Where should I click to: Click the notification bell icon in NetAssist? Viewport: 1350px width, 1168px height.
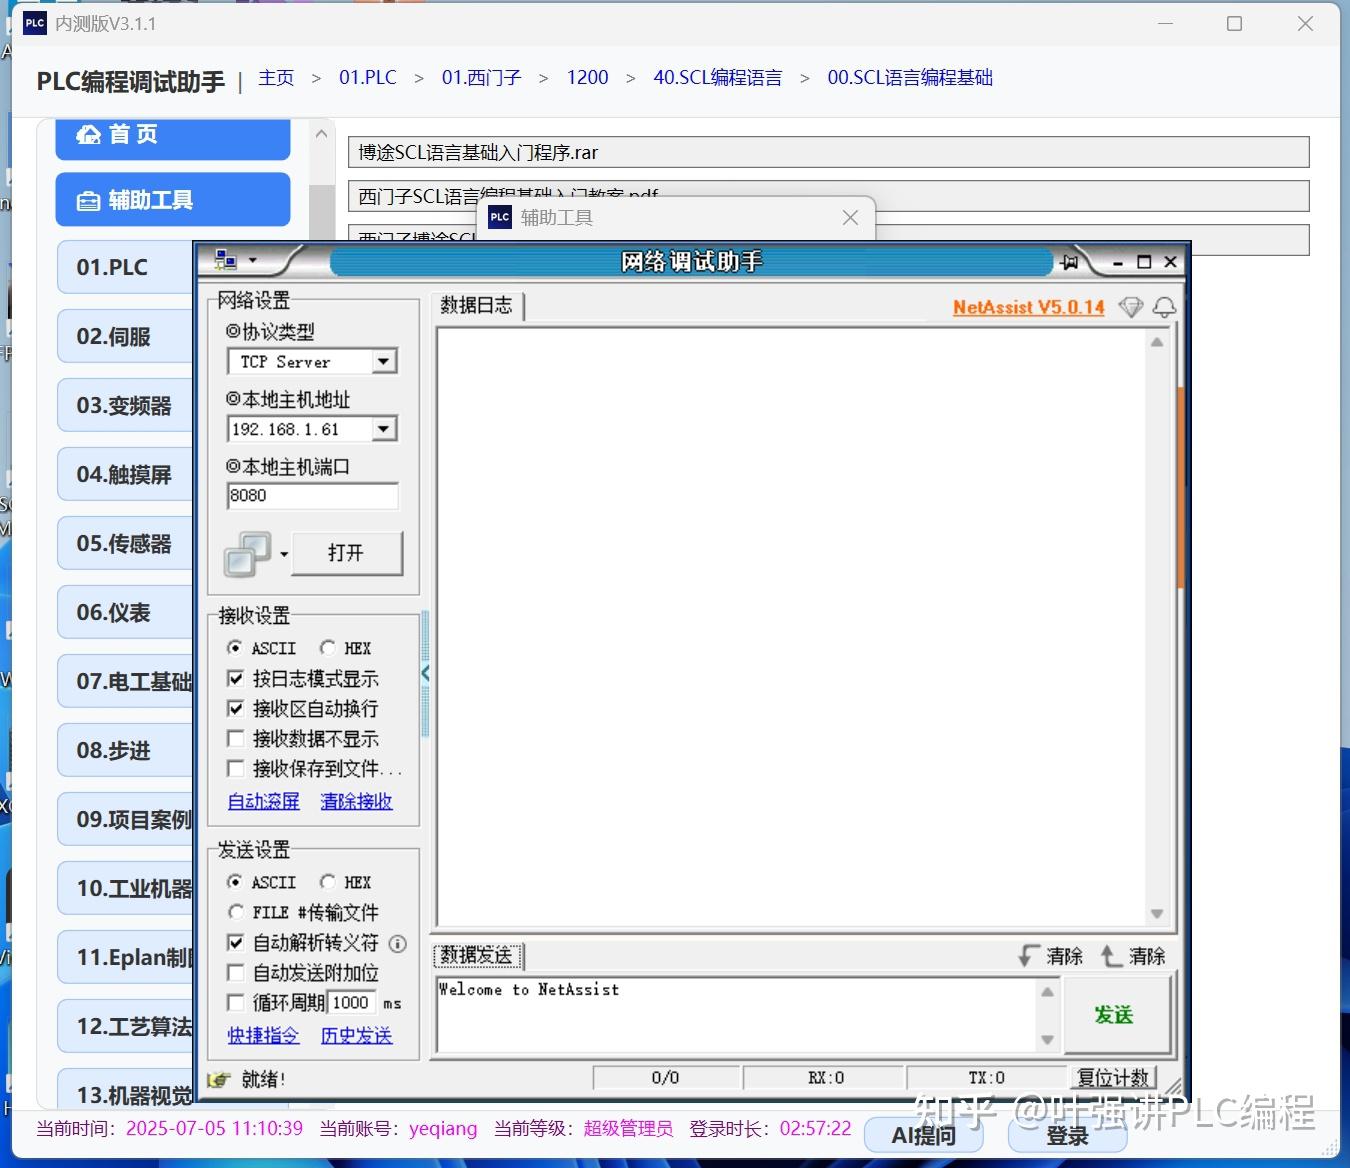pyautogui.click(x=1164, y=308)
